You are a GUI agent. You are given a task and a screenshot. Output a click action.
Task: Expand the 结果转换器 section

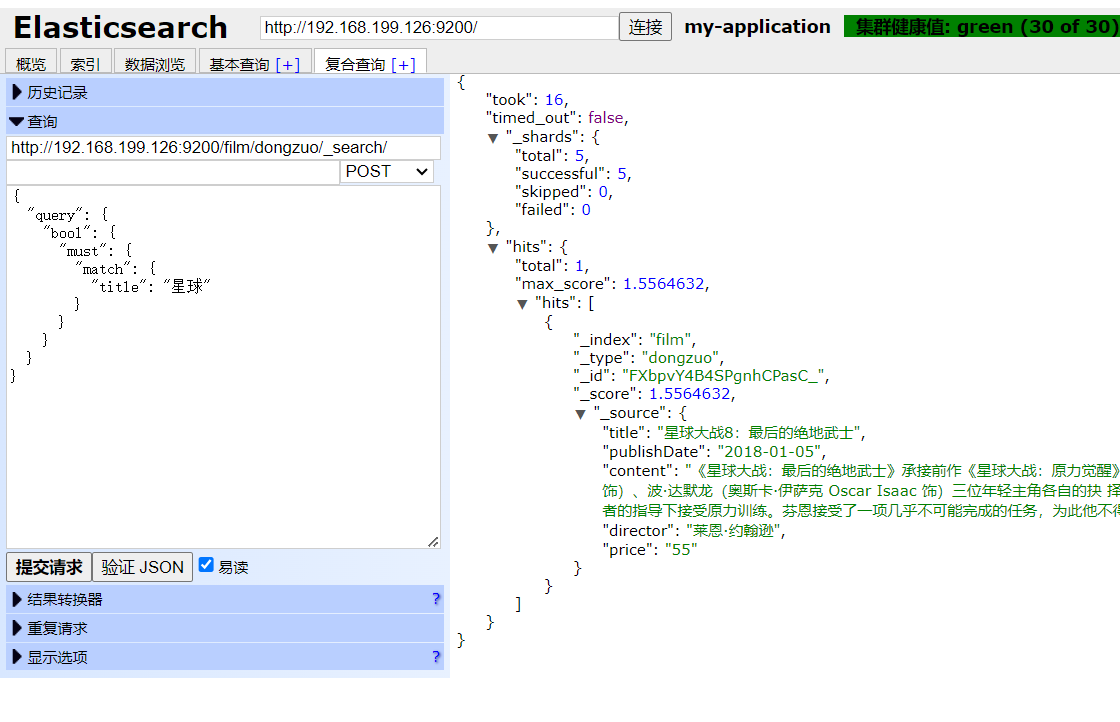tap(225, 599)
